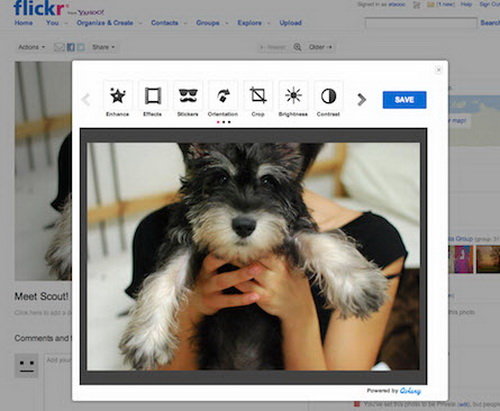The width and height of the screenshot is (500, 411).
Task: Click the blue SAVE button
Action: pos(404,100)
